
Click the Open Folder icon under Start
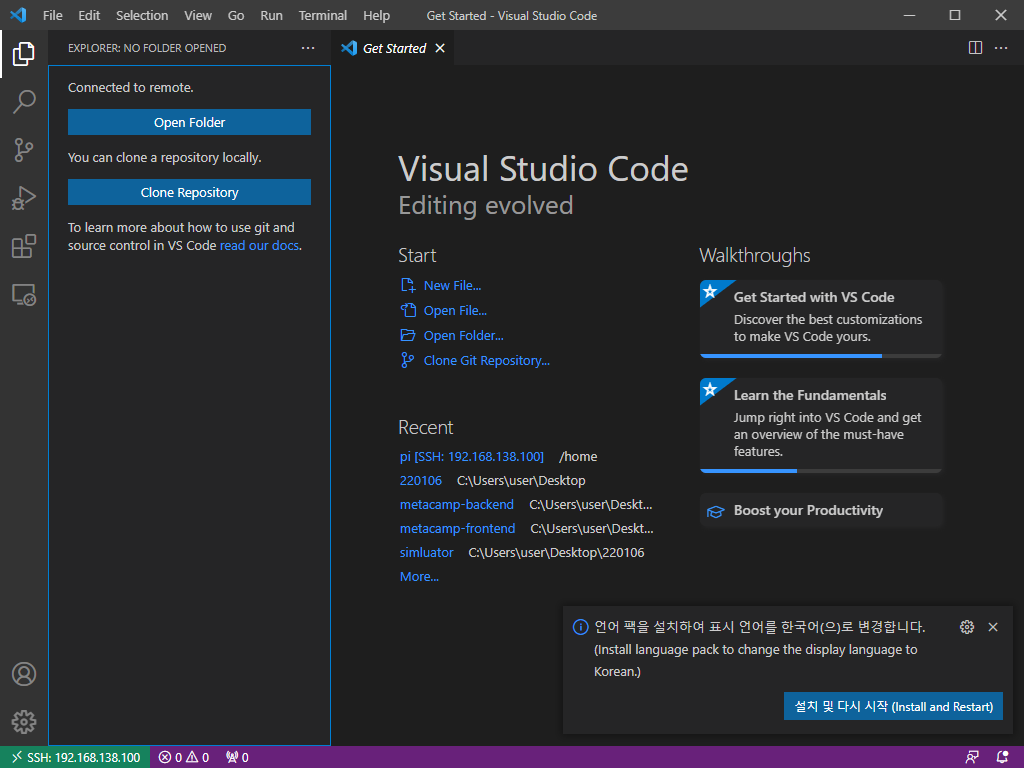(408, 335)
